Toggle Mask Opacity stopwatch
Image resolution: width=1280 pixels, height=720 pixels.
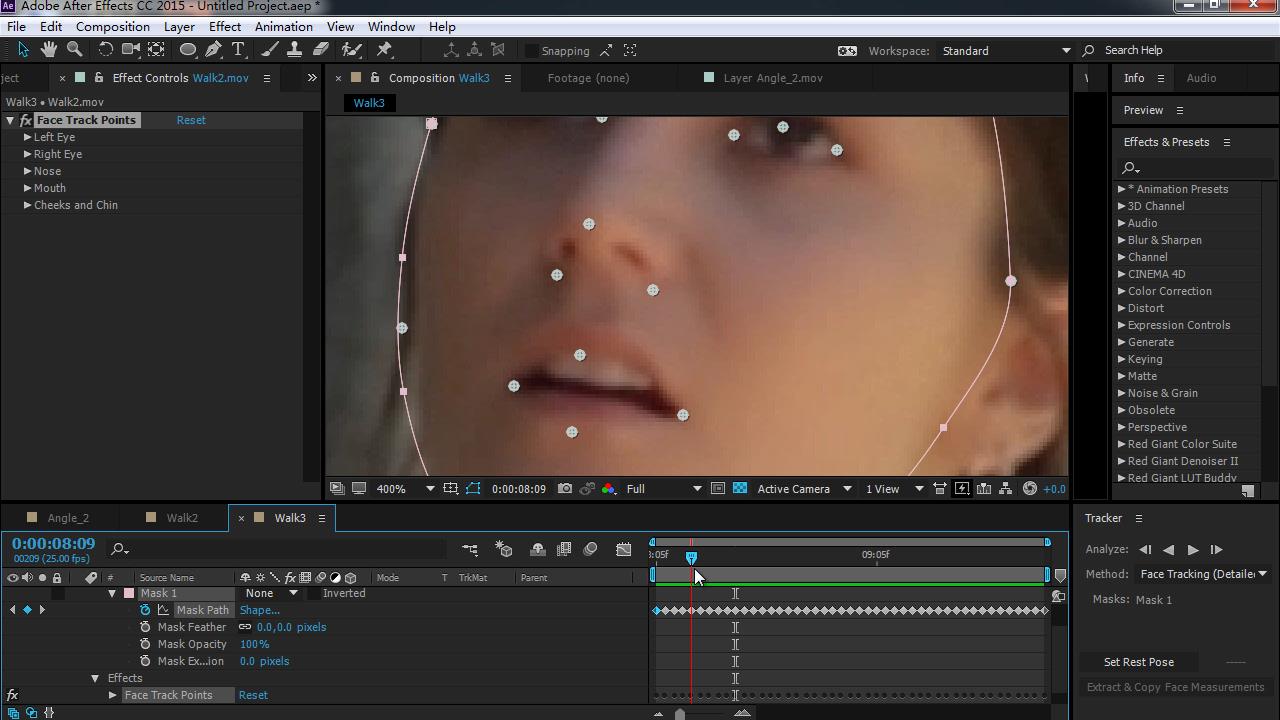[145, 644]
